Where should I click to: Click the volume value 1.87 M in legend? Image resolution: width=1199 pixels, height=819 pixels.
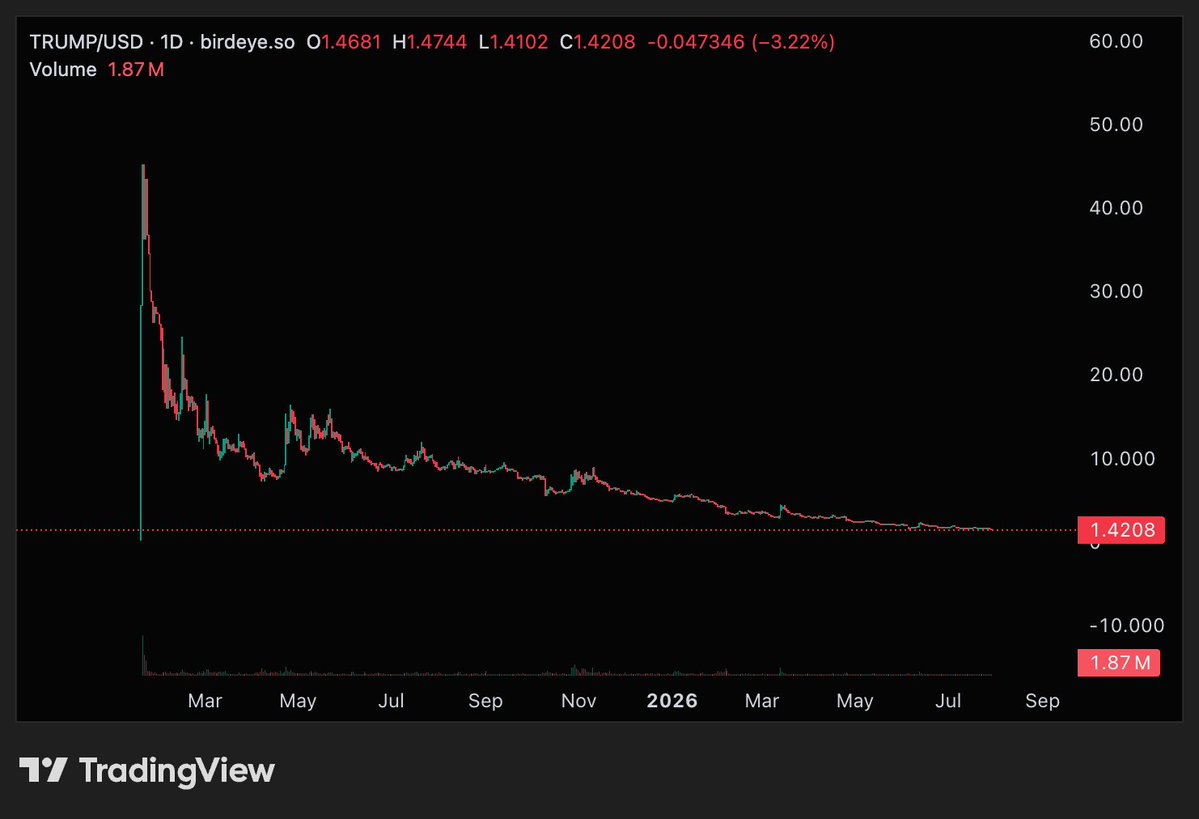pyautogui.click(x=135, y=70)
